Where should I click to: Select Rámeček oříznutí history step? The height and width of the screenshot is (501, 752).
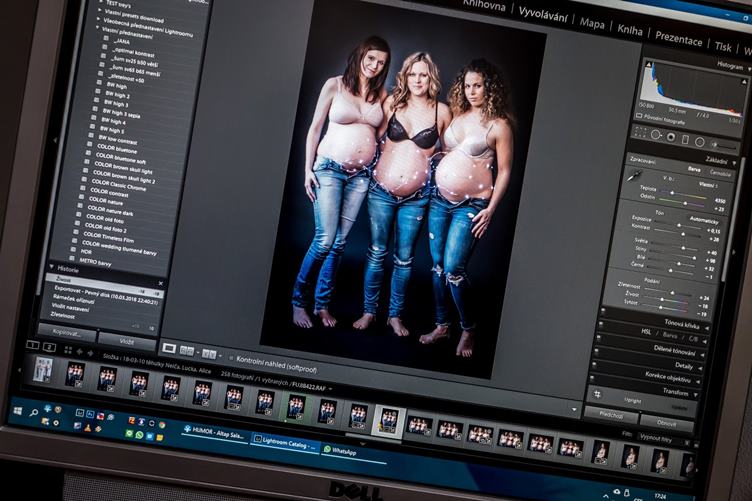73,299
